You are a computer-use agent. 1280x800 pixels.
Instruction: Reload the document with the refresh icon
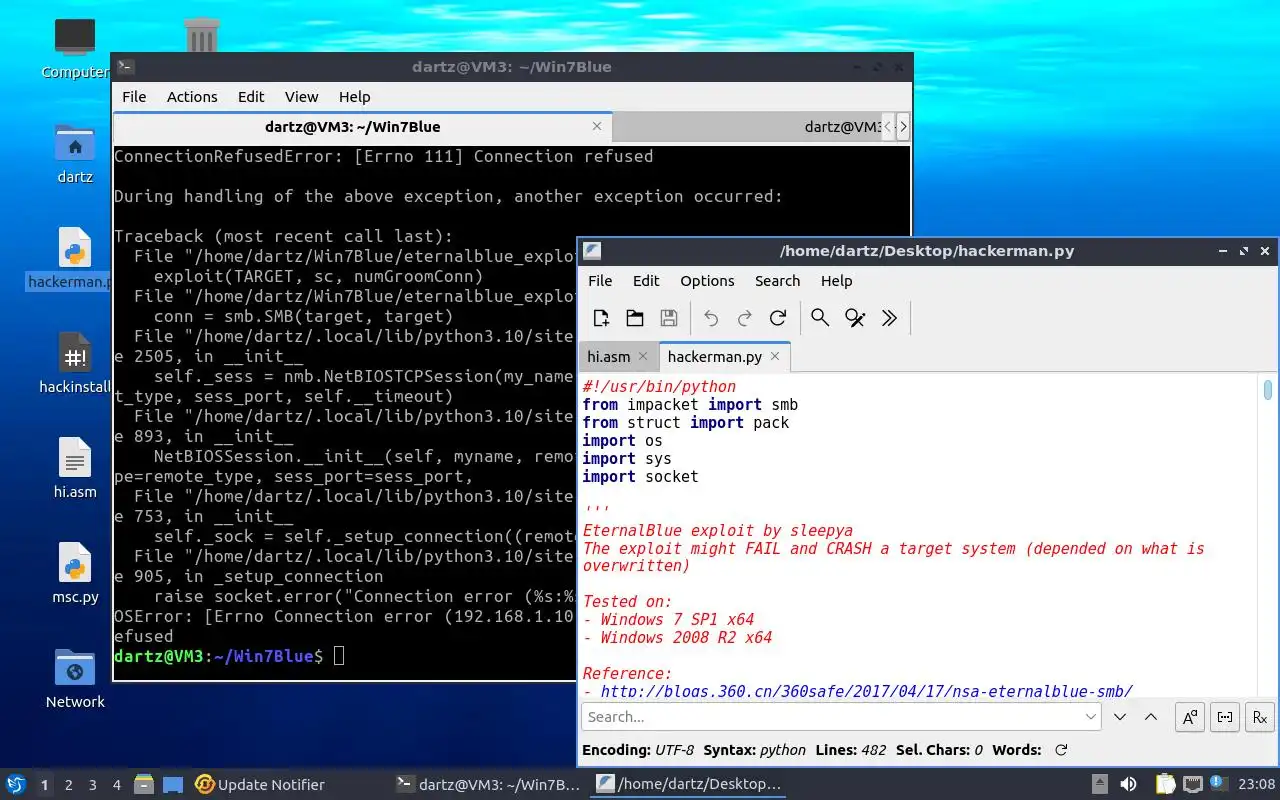pos(778,318)
